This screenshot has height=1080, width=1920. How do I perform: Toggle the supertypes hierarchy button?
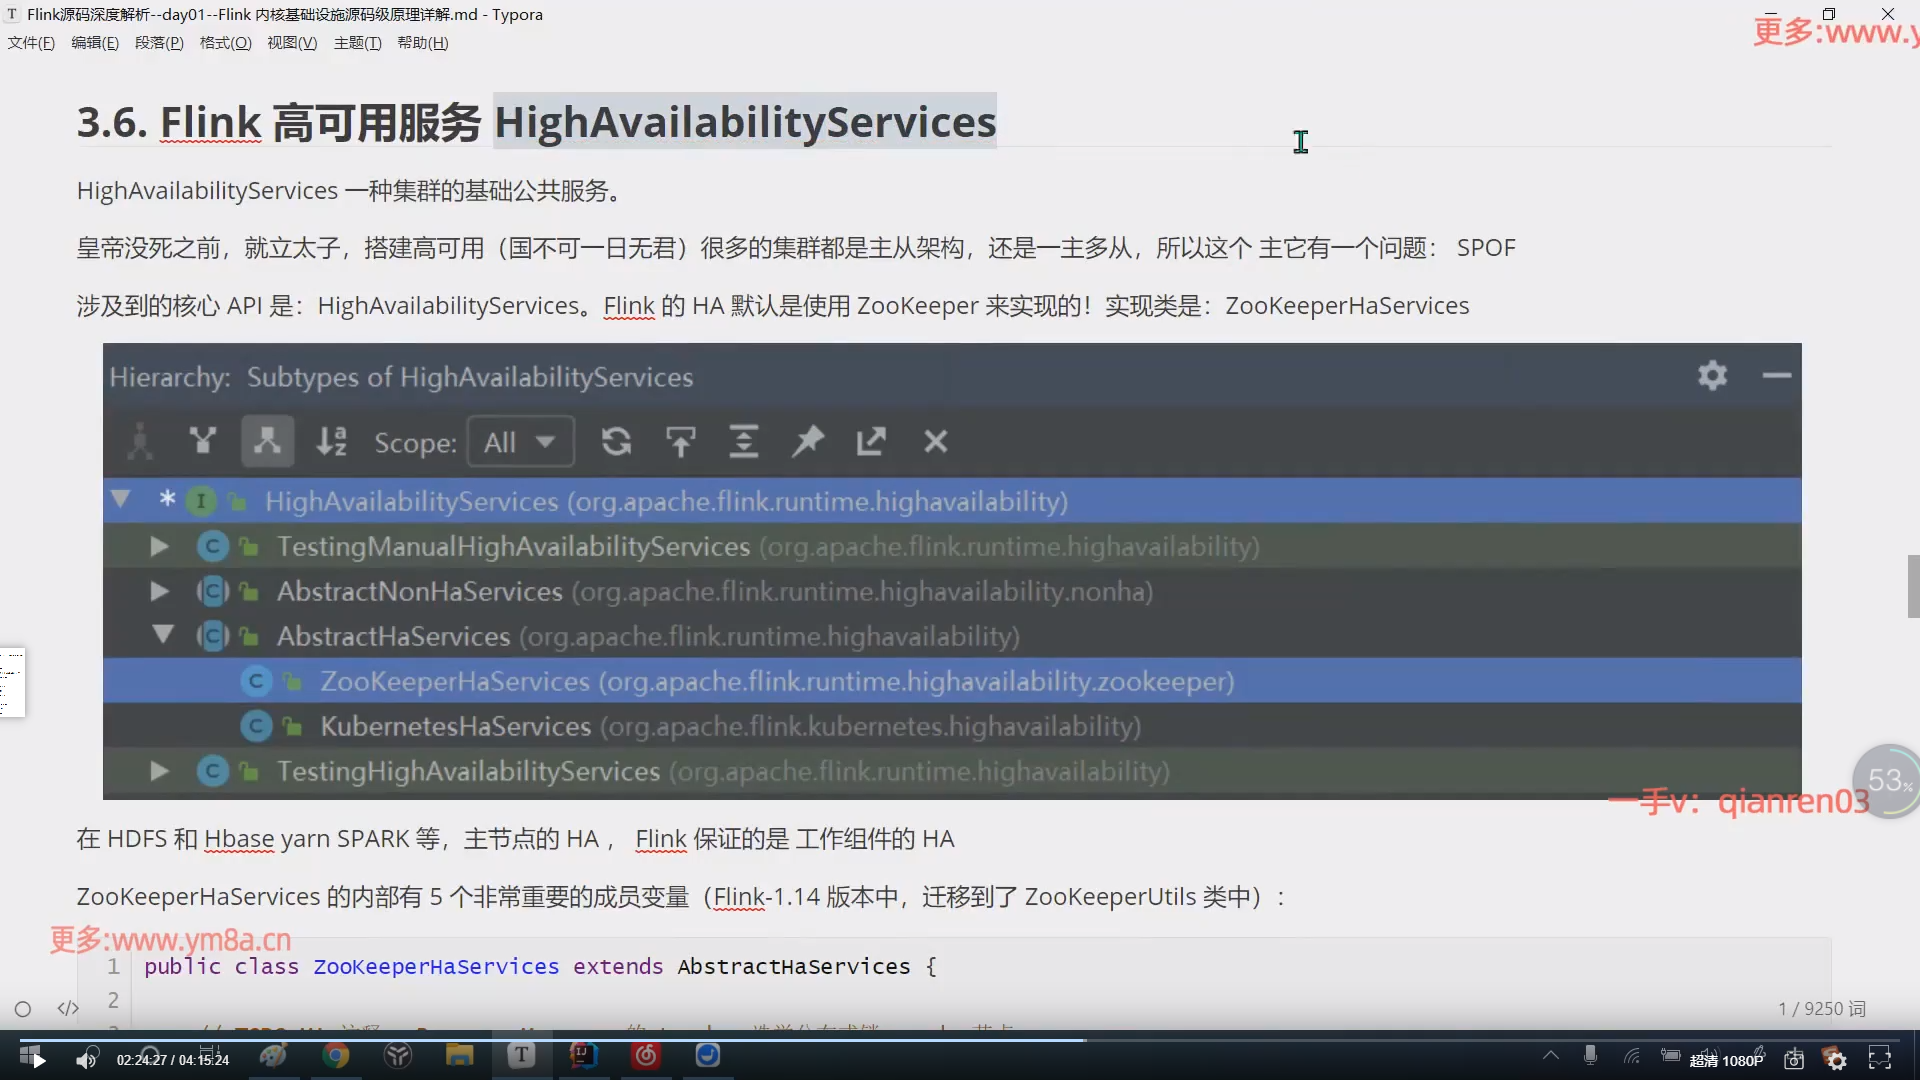pyautogui.click(x=203, y=441)
